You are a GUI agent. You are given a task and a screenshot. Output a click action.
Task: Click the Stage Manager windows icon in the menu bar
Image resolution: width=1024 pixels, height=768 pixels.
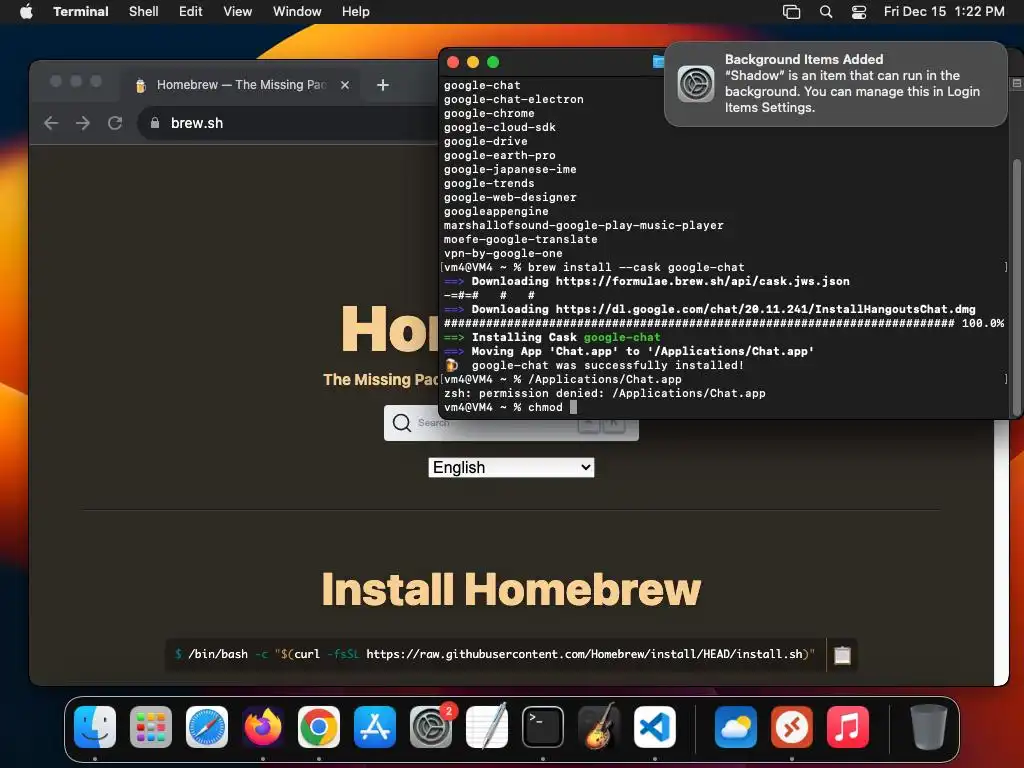792,11
